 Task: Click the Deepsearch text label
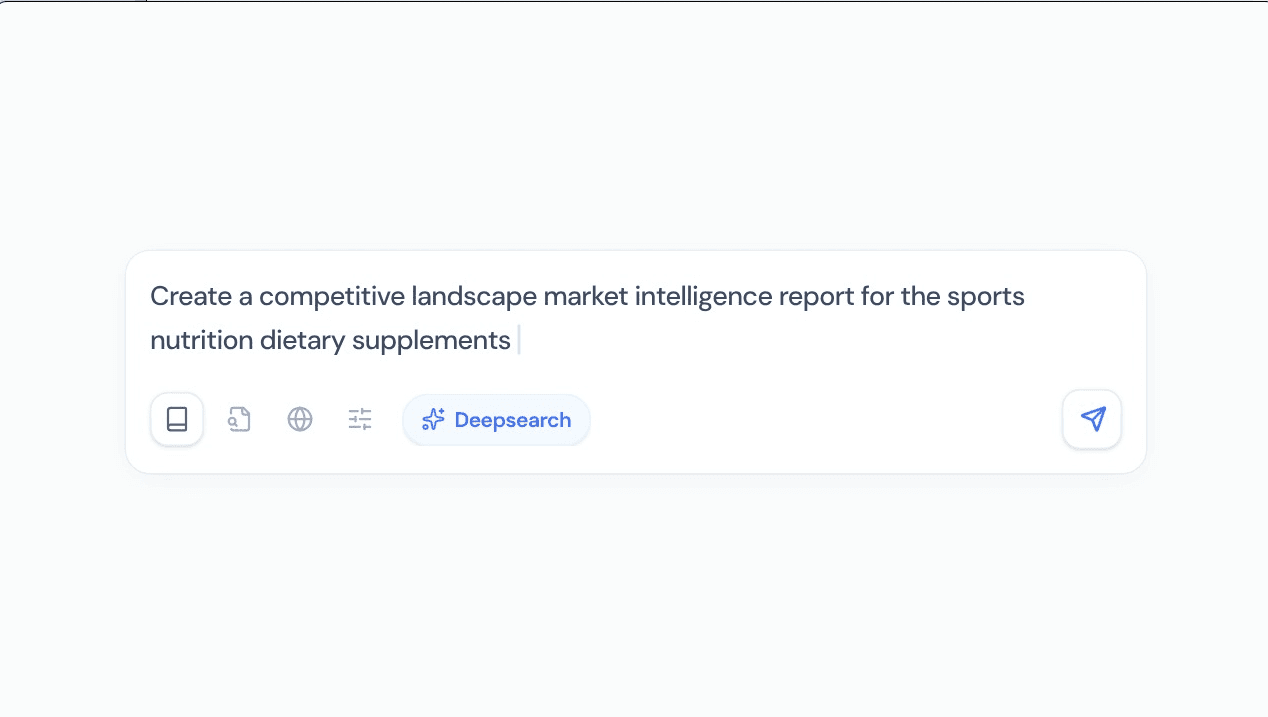point(513,420)
